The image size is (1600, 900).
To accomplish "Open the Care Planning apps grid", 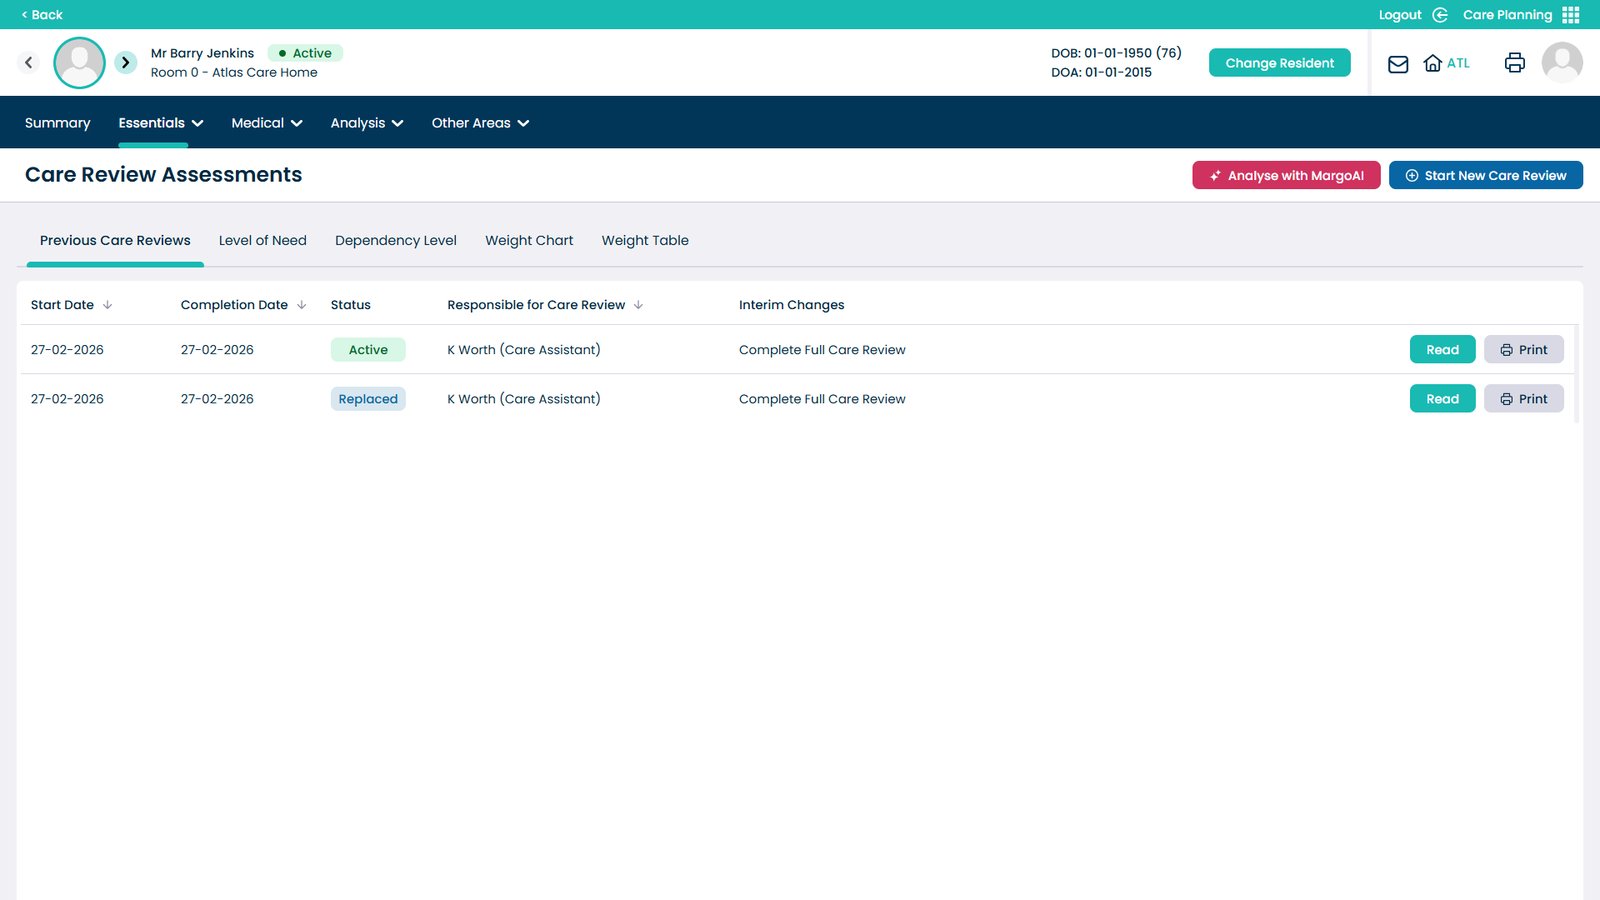I will [1570, 15].
